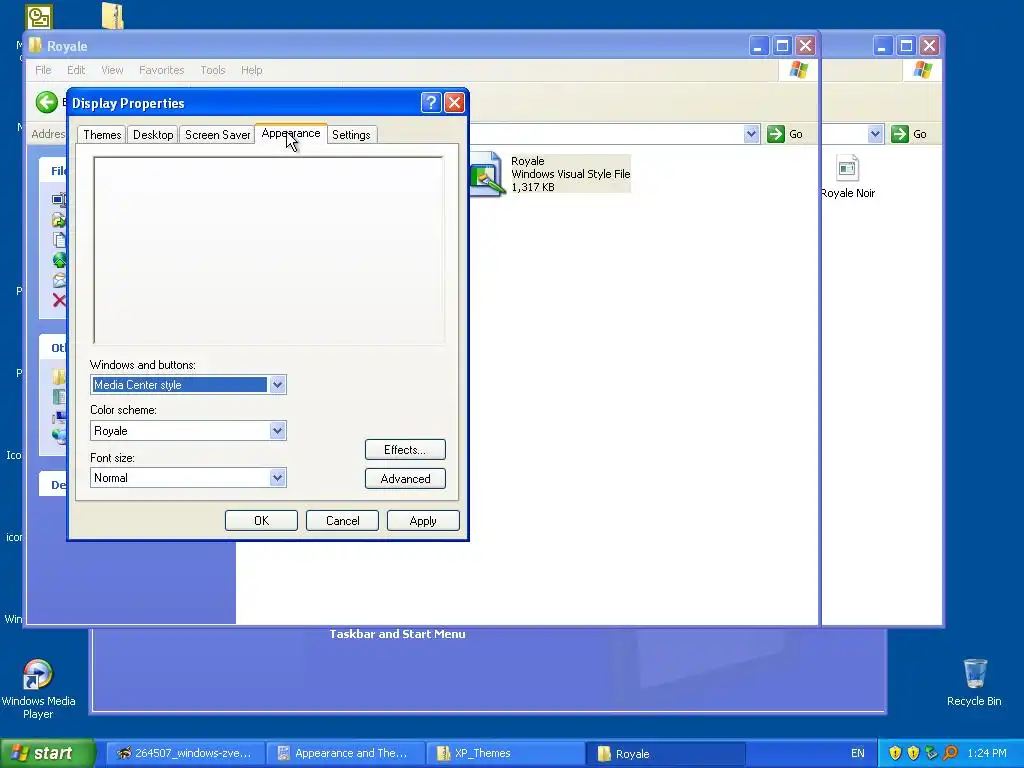Click the orange magnifier tray icon
Screen dimensions: 1024x768
tap(950, 753)
